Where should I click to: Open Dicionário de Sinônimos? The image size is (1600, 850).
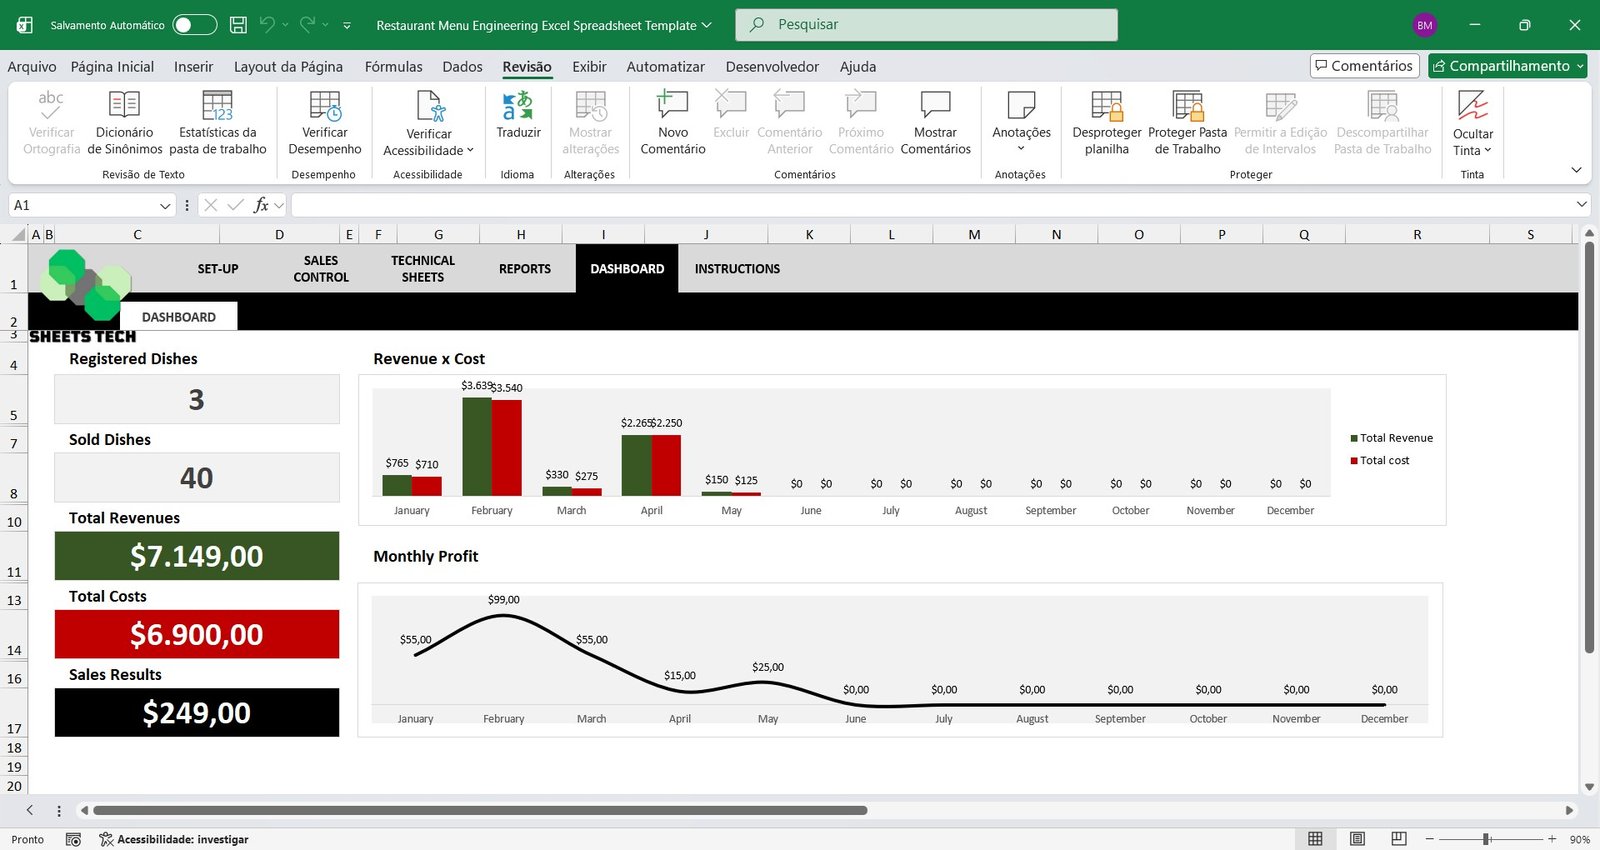coord(124,106)
